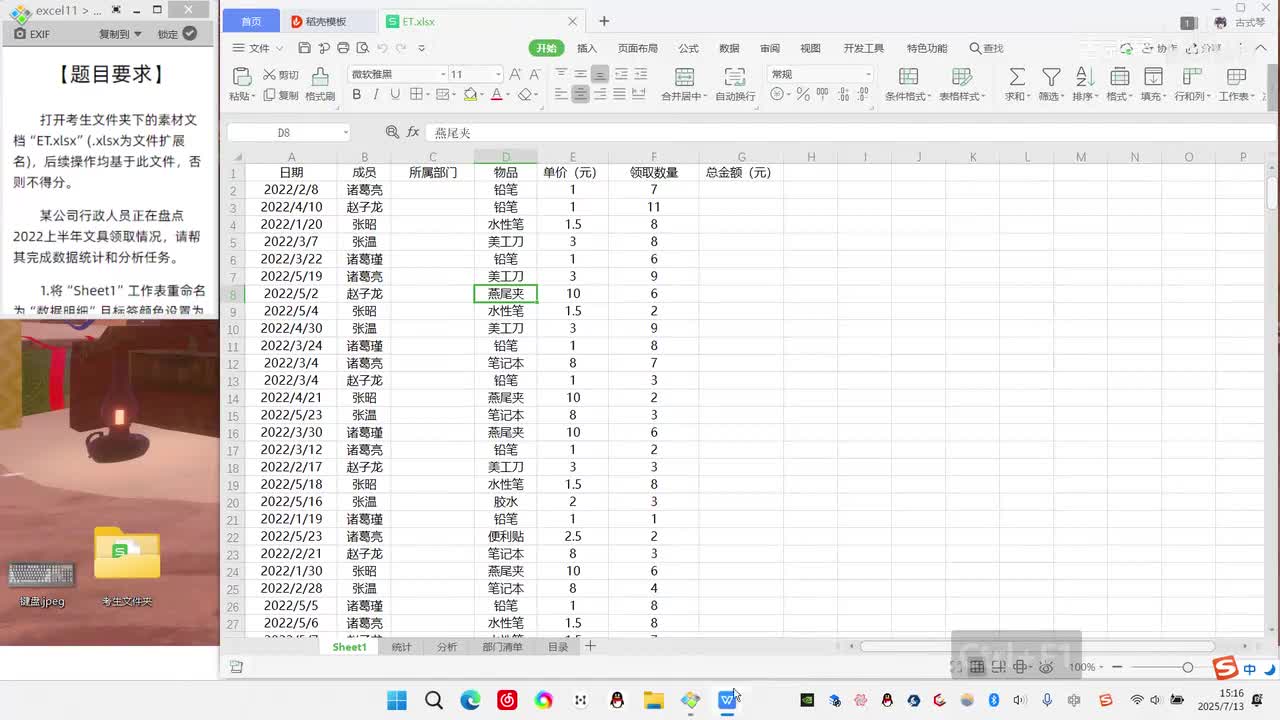Image resolution: width=1280 pixels, height=720 pixels.
Task: Open the 考生文件夹 folder on the desktop
Action: (x=127, y=567)
